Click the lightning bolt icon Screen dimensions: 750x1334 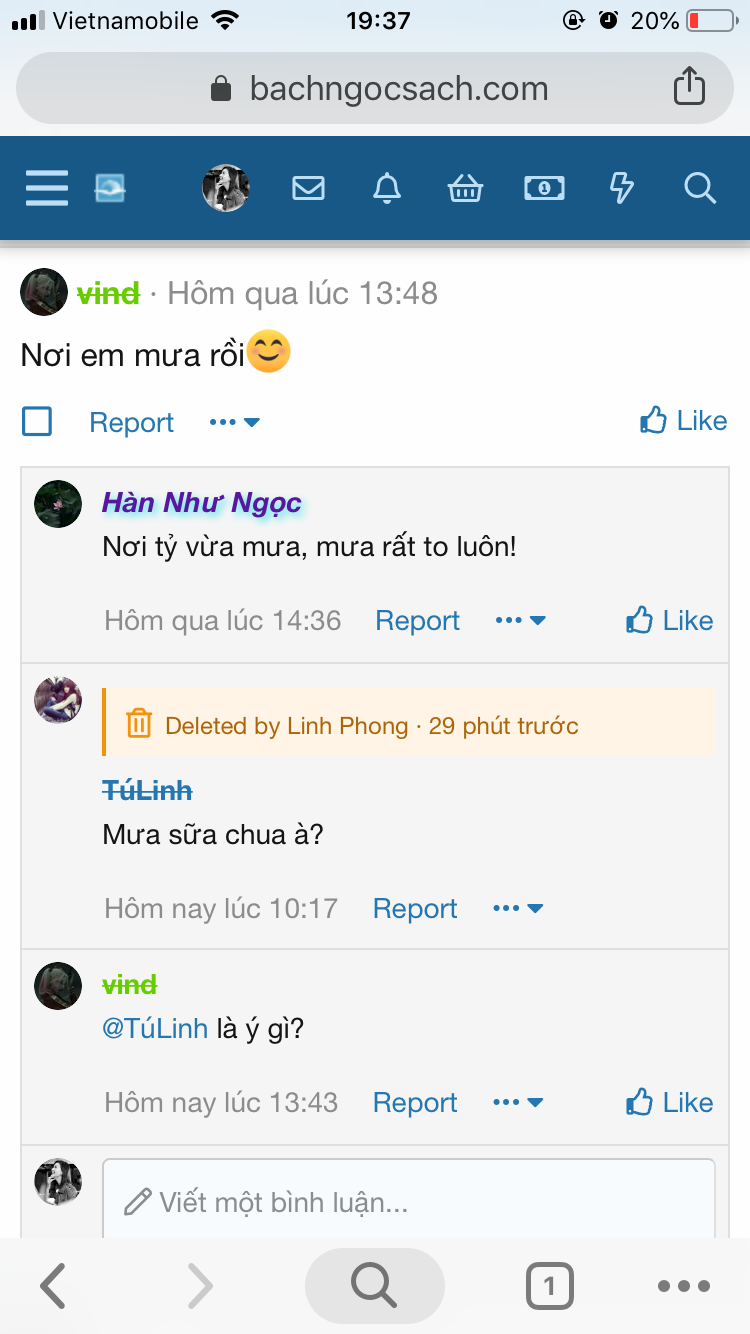622,188
